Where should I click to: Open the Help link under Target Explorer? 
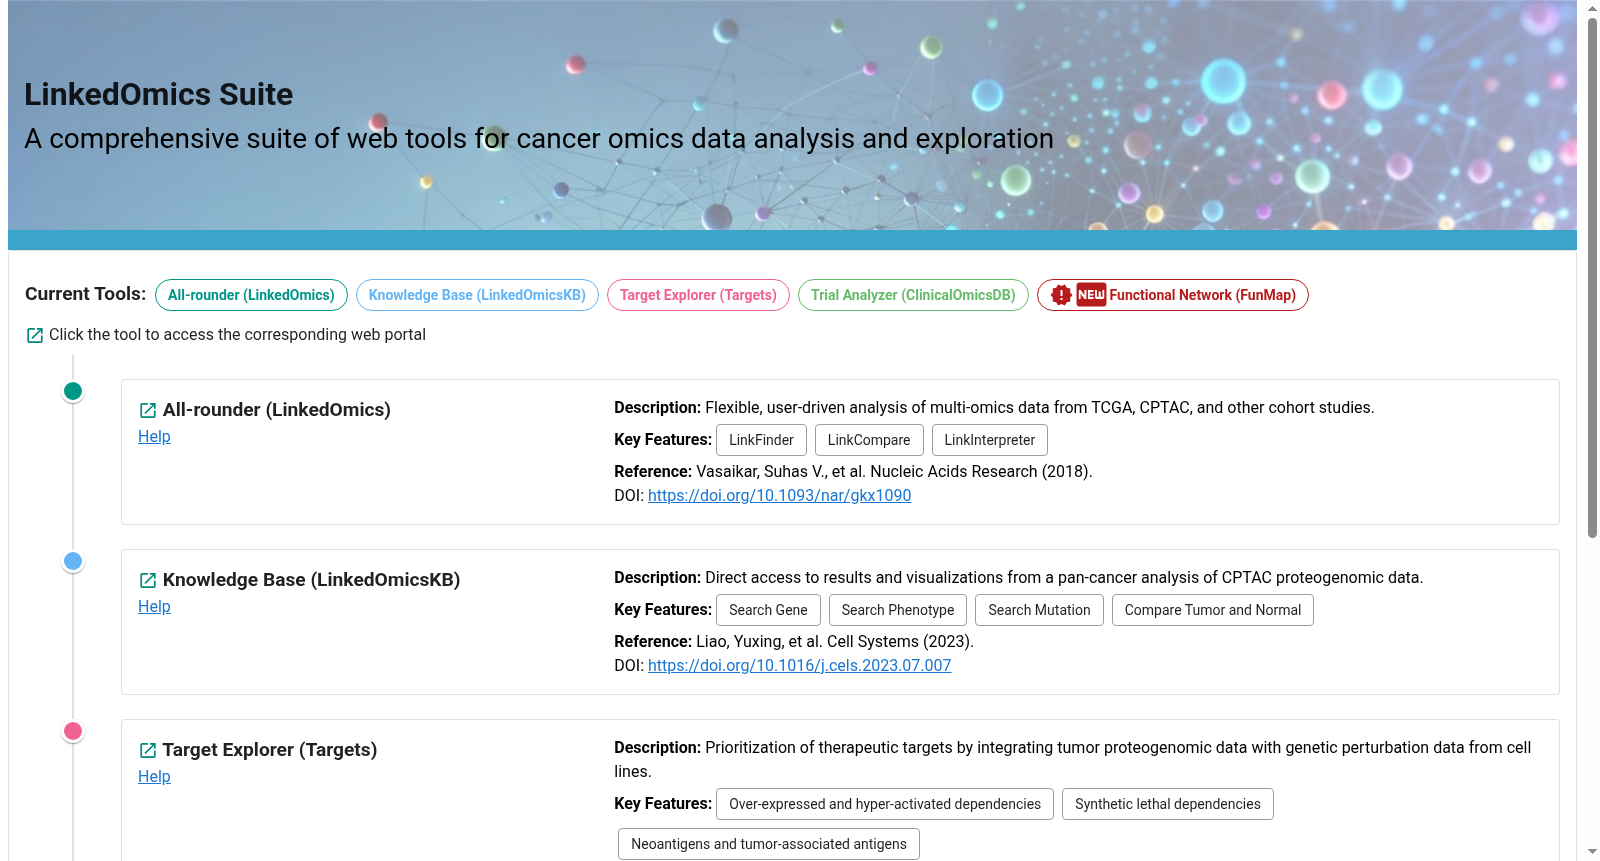pos(154,777)
